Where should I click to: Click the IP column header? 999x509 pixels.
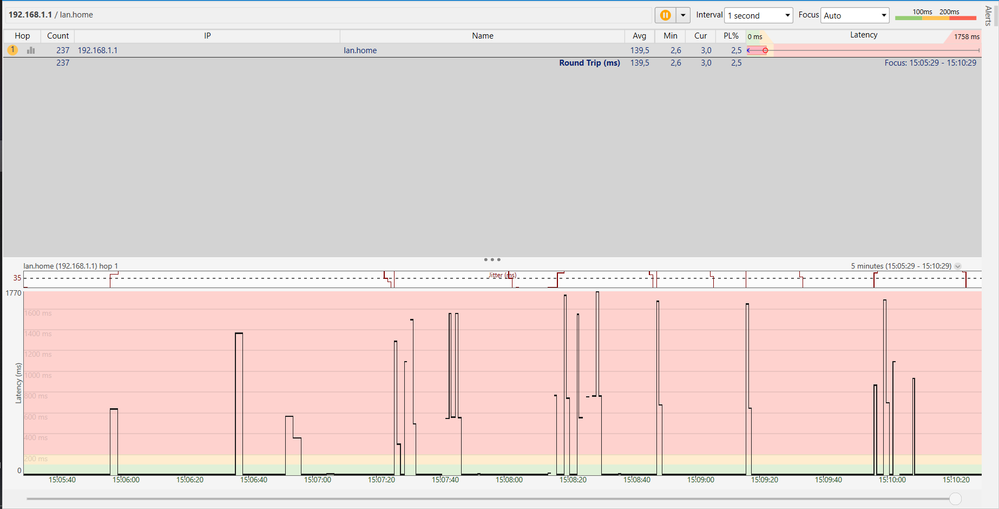point(206,35)
